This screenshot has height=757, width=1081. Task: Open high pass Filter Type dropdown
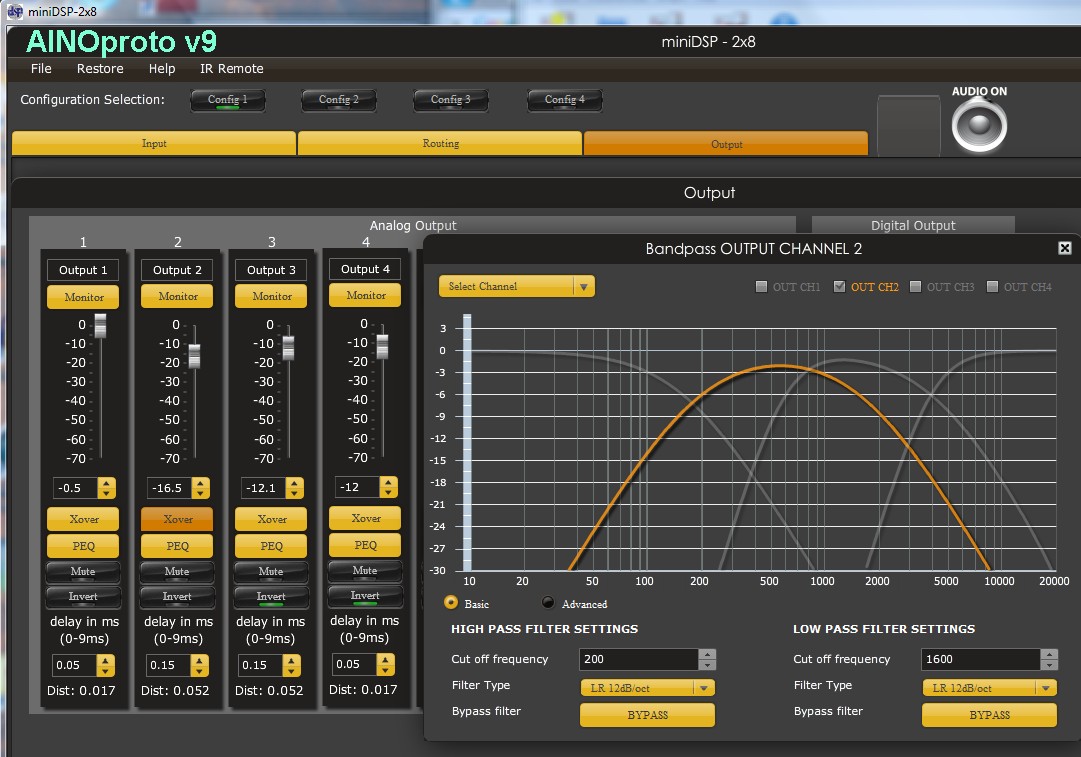[x=648, y=687]
